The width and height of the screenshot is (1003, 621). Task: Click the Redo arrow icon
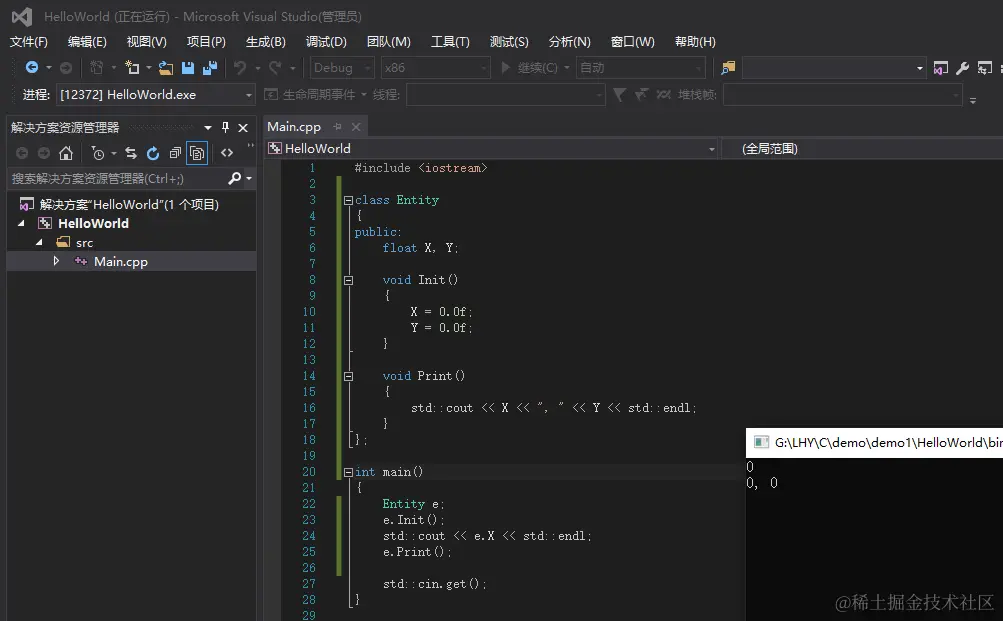275,67
